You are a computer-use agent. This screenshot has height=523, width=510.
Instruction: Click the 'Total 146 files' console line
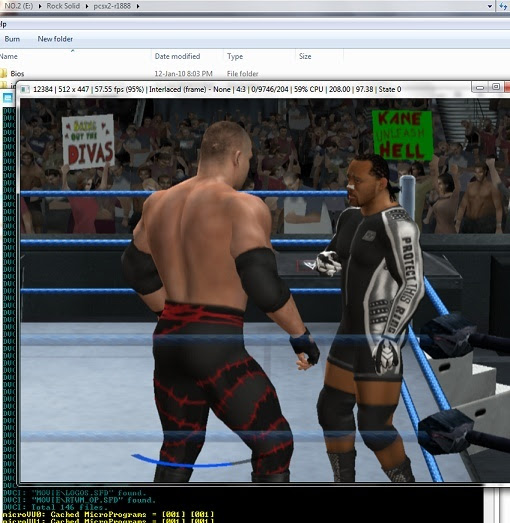pyautogui.click(x=56, y=507)
